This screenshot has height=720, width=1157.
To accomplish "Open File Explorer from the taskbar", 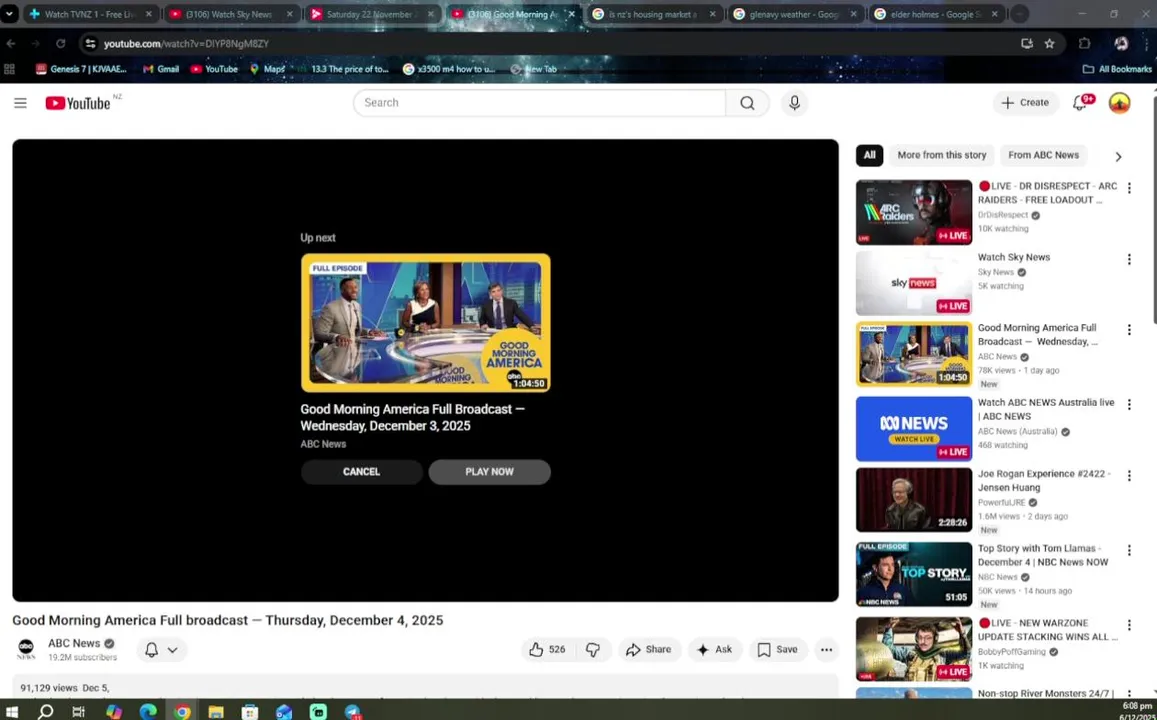I will click(215, 712).
